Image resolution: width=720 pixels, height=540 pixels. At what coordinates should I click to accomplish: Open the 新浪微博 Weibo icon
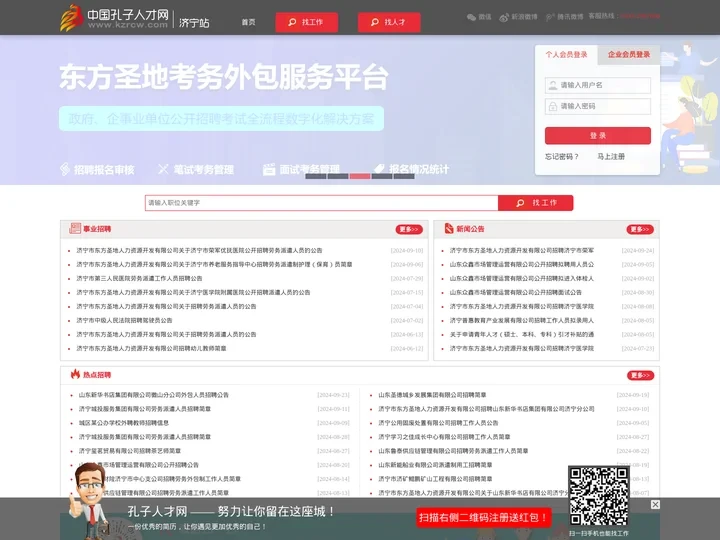tap(504, 17)
